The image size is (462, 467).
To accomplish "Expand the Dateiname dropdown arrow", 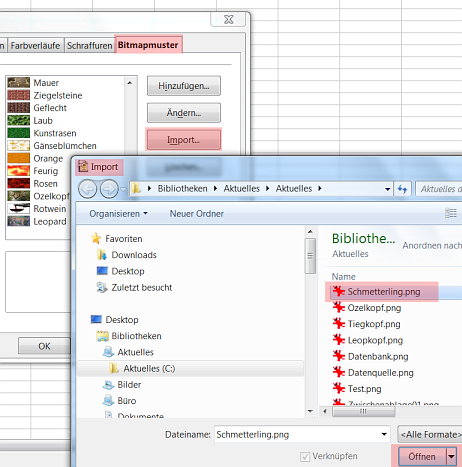I will click(x=384, y=434).
